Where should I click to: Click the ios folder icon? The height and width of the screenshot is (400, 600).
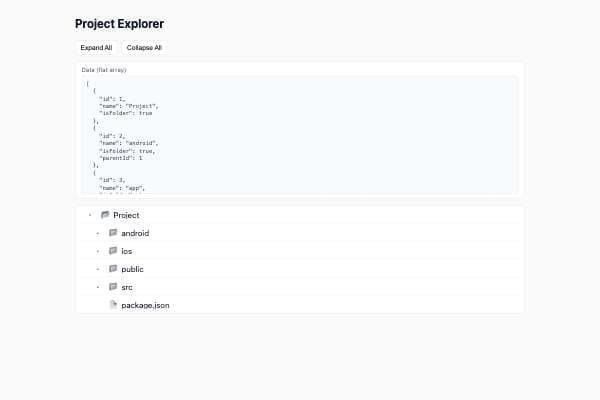(x=113, y=251)
